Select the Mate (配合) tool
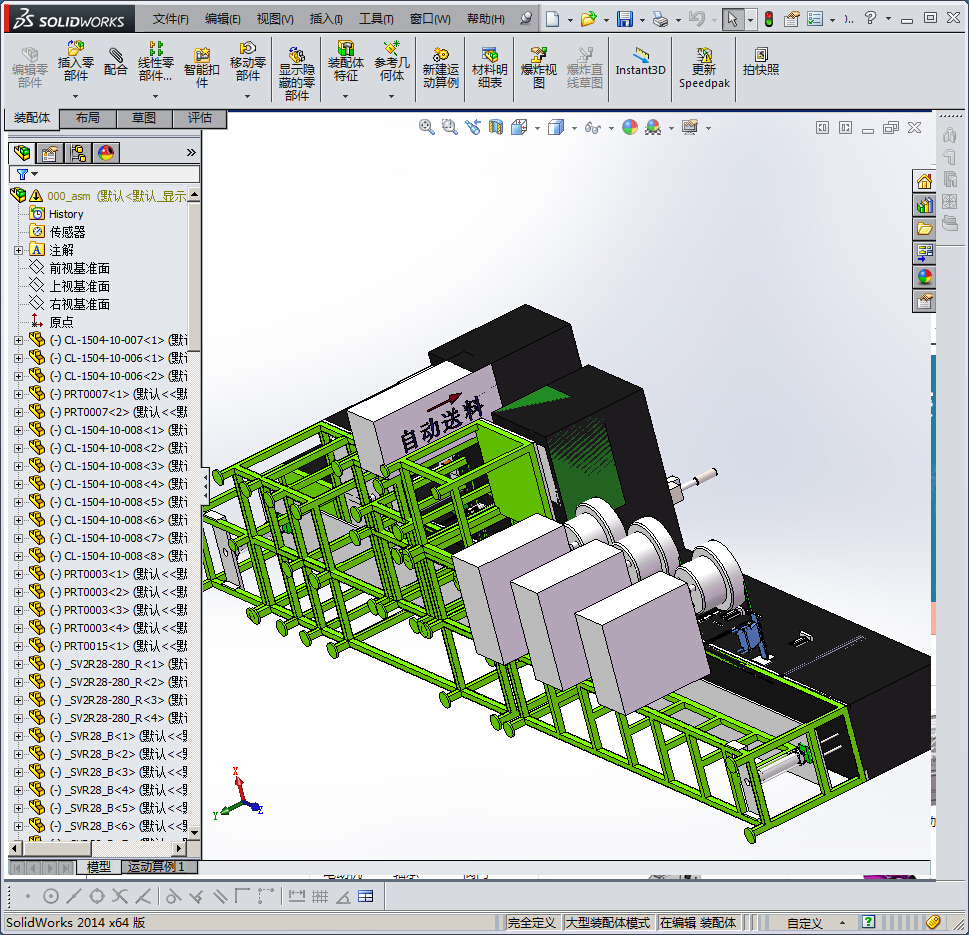The image size is (969, 935). click(116, 62)
